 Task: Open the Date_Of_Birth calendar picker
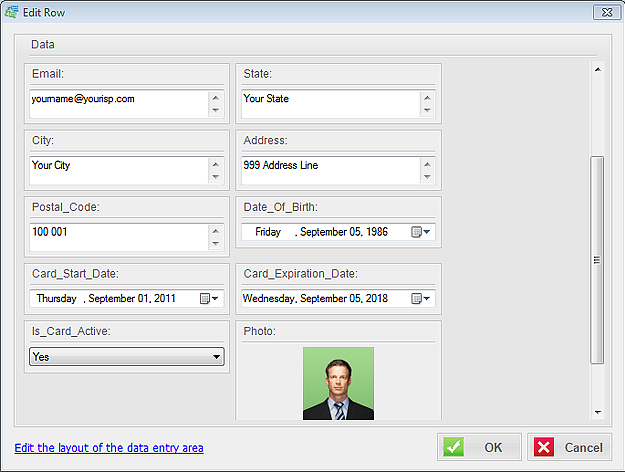(x=421, y=232)
